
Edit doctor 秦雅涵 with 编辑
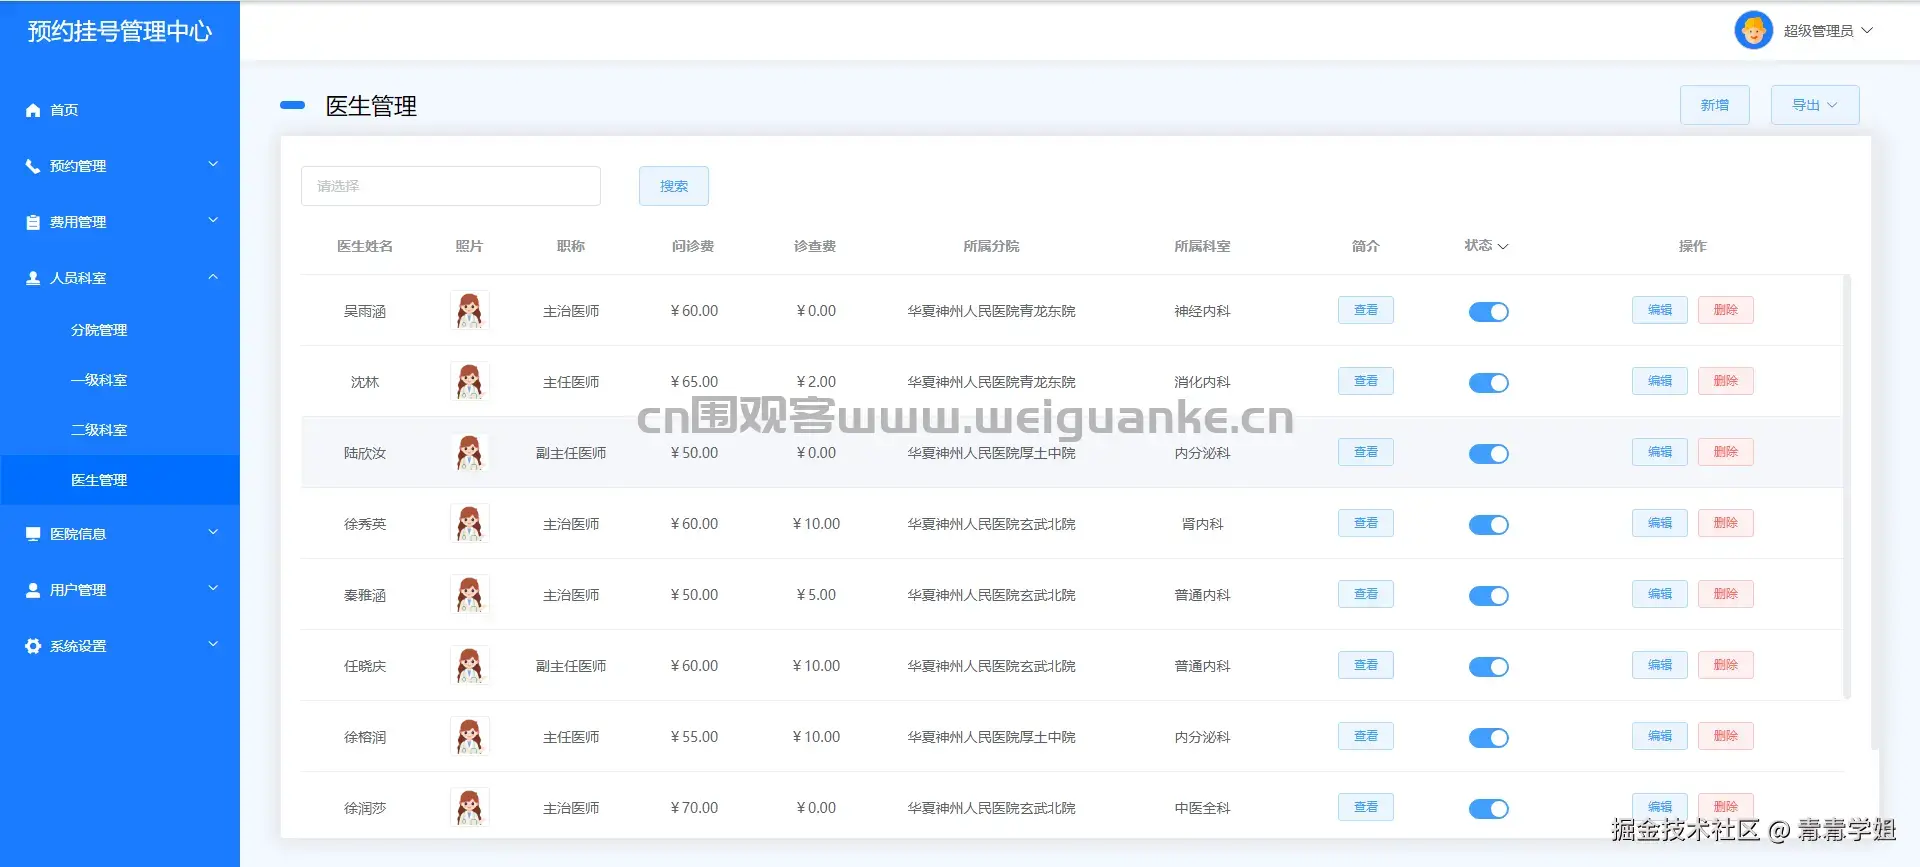click(x=1660, y=594)
